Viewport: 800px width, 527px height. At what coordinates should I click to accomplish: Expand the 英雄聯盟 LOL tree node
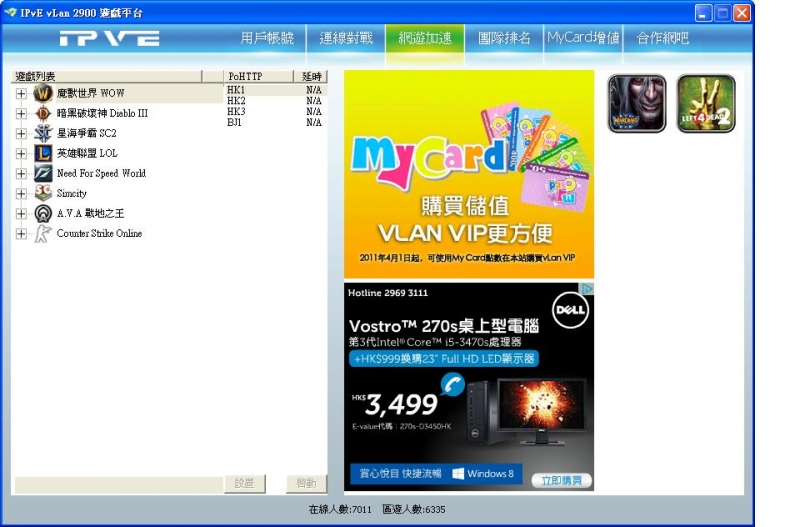21,154
